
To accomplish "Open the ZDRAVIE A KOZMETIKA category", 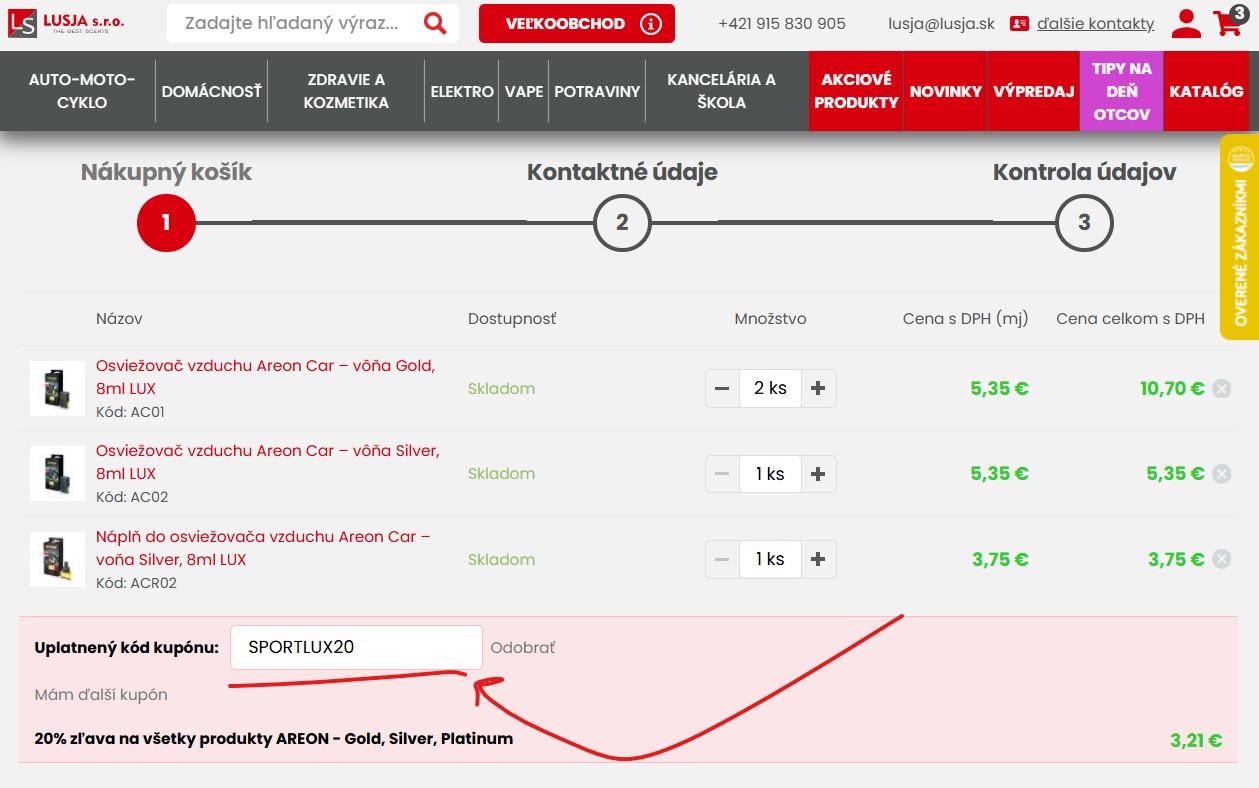I will coord(347,91).
